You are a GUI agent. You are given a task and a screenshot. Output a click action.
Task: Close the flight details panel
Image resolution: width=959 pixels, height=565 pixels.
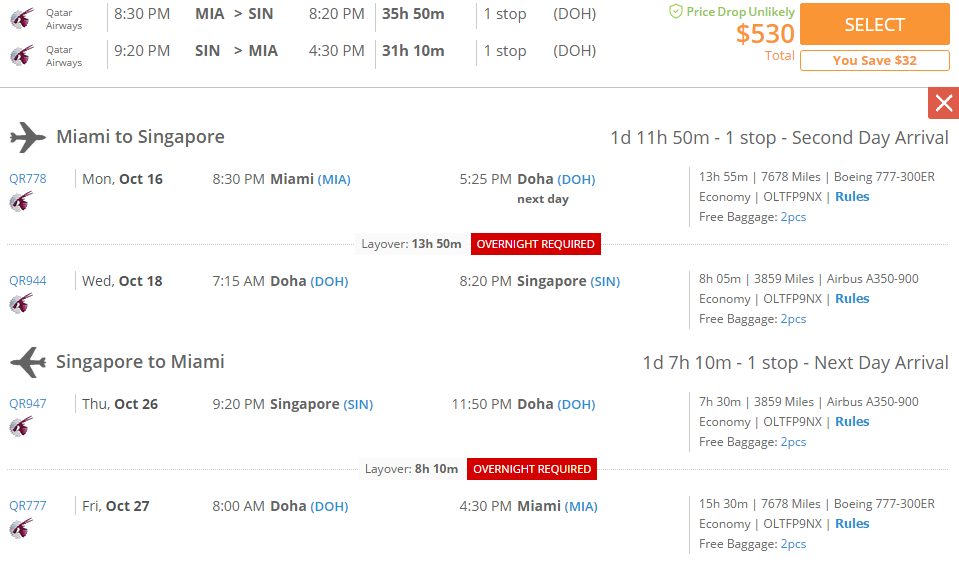coord(943,103)
